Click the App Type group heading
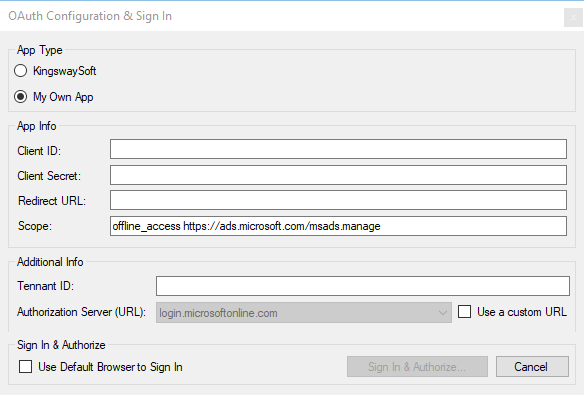The width and height of the screenshot is (584, 395). [39, 50]
